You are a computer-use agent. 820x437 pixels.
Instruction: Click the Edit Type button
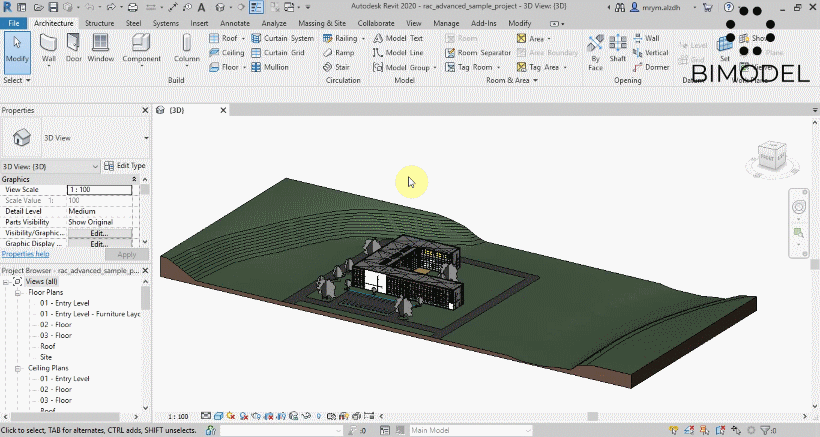[x=125, y=166]
